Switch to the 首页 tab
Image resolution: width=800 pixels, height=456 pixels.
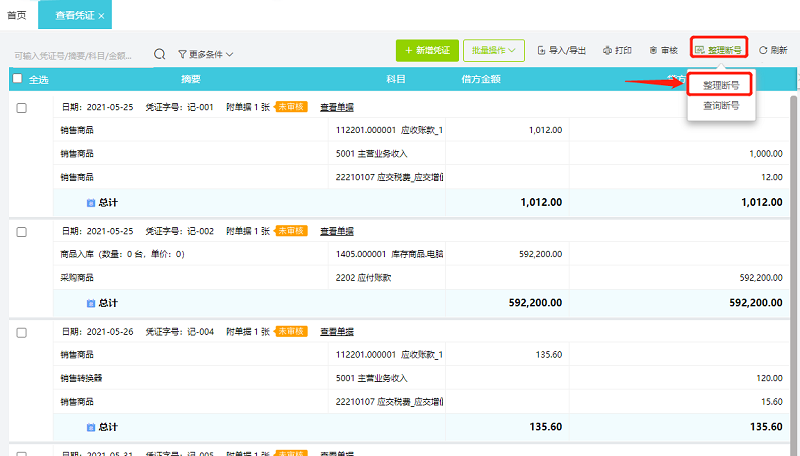[x=17, y=16]
